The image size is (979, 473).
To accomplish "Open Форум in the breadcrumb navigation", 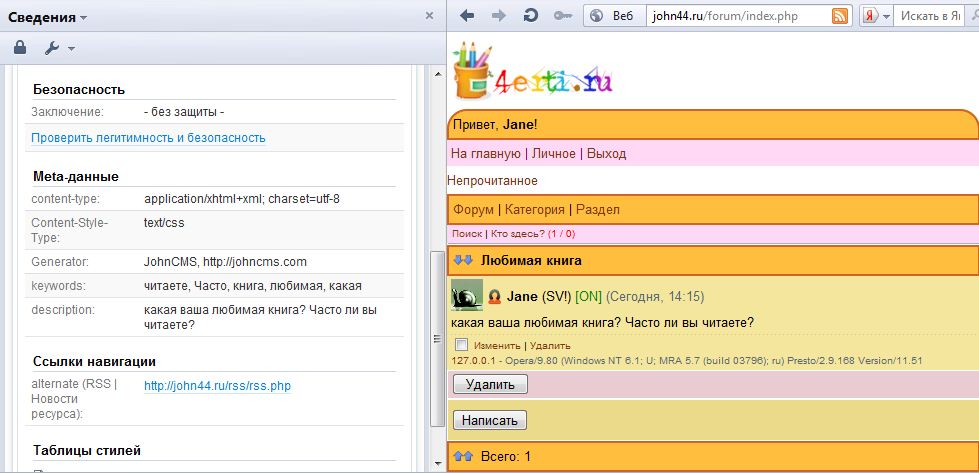I will [x=473, y=209].
